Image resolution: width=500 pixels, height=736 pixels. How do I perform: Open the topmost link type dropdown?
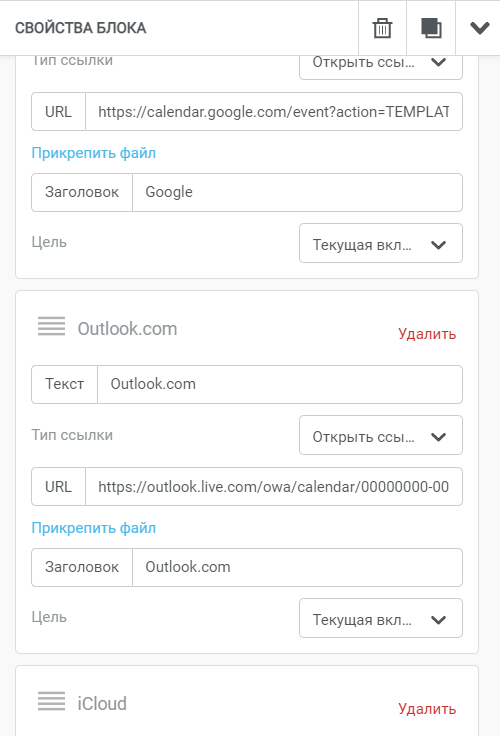(x=381, y=66)
